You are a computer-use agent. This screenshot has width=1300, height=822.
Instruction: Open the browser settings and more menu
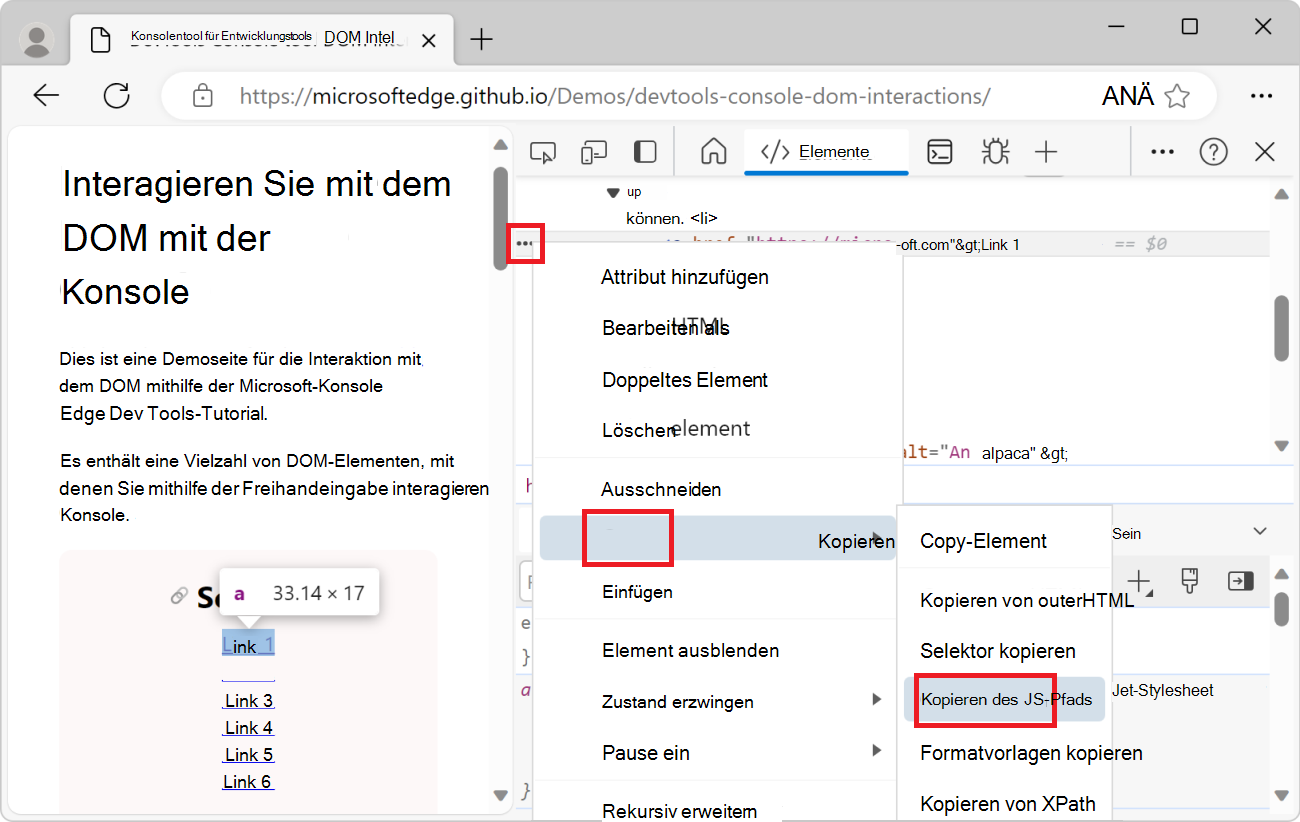tap(1261, 96)
